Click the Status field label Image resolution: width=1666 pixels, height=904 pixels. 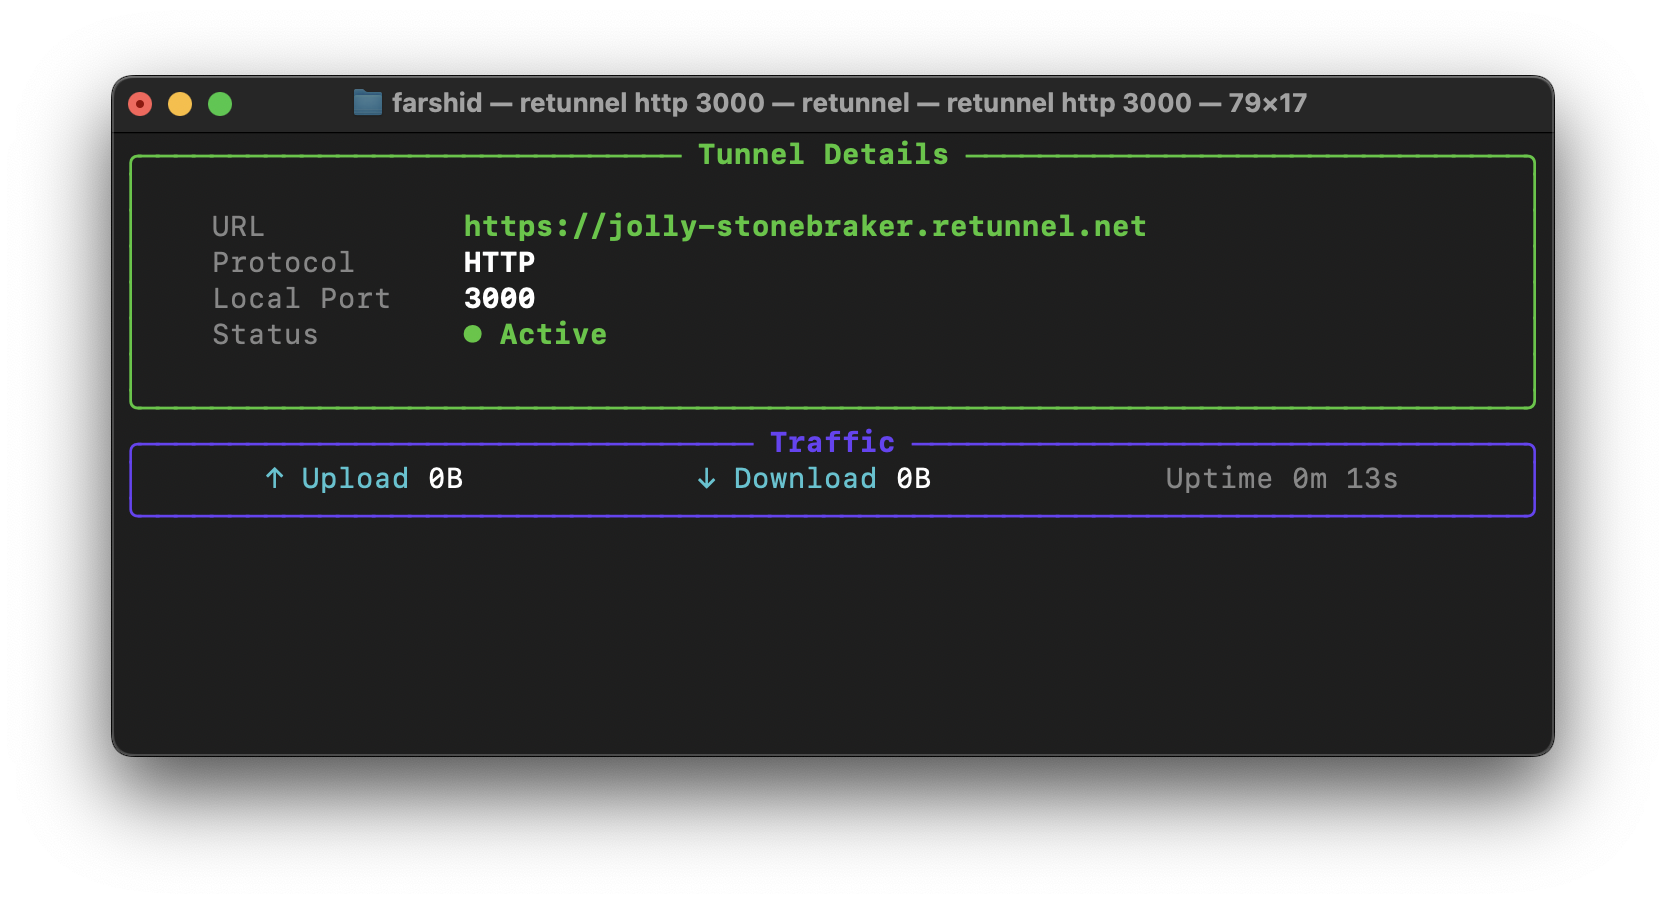265,334
